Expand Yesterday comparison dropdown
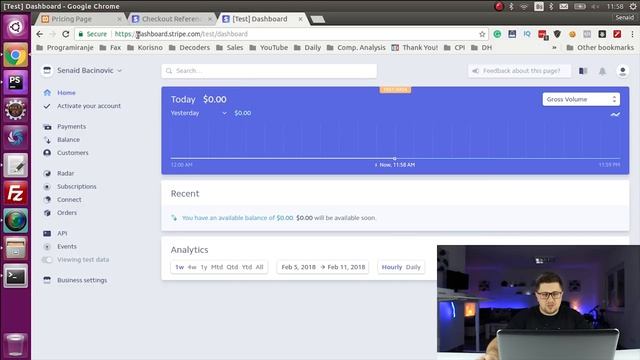The width and height of the screenshot is (640, 360). [x=199, y=113]
